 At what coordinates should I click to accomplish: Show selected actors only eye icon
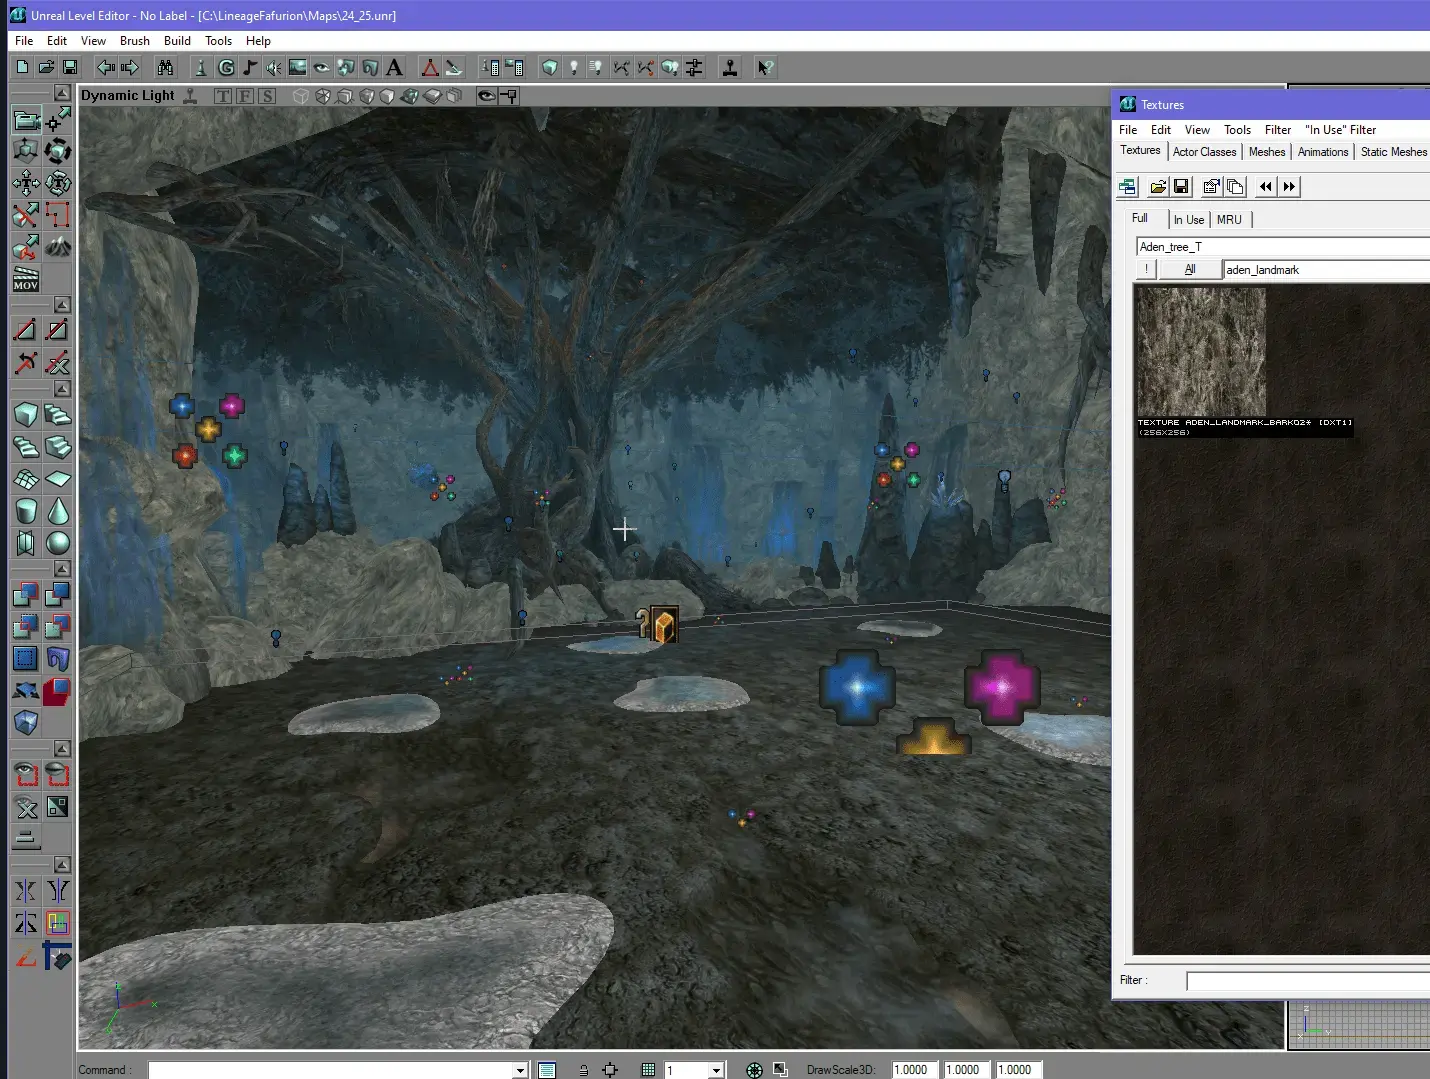coord(26,774)
